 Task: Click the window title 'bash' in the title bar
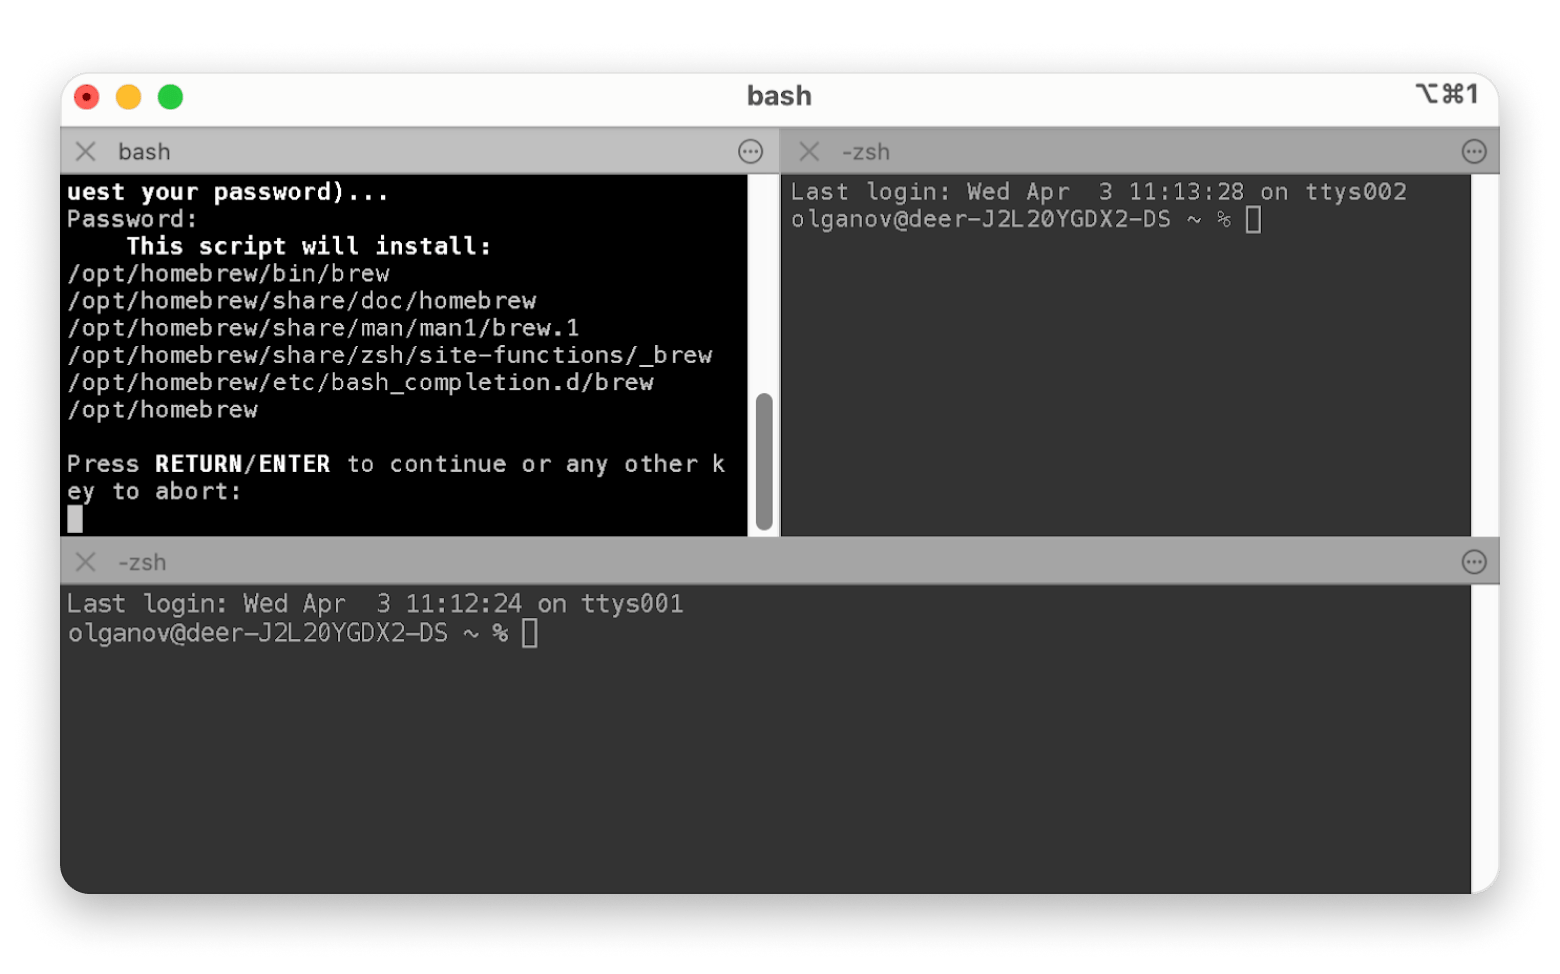click(779, 96)
